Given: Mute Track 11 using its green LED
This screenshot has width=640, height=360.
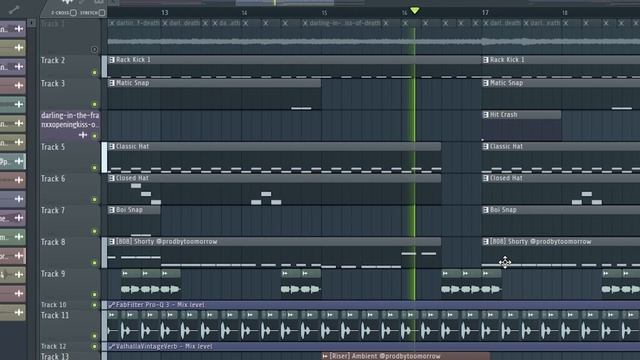Looking at the screenshot, I should [94, 336].
